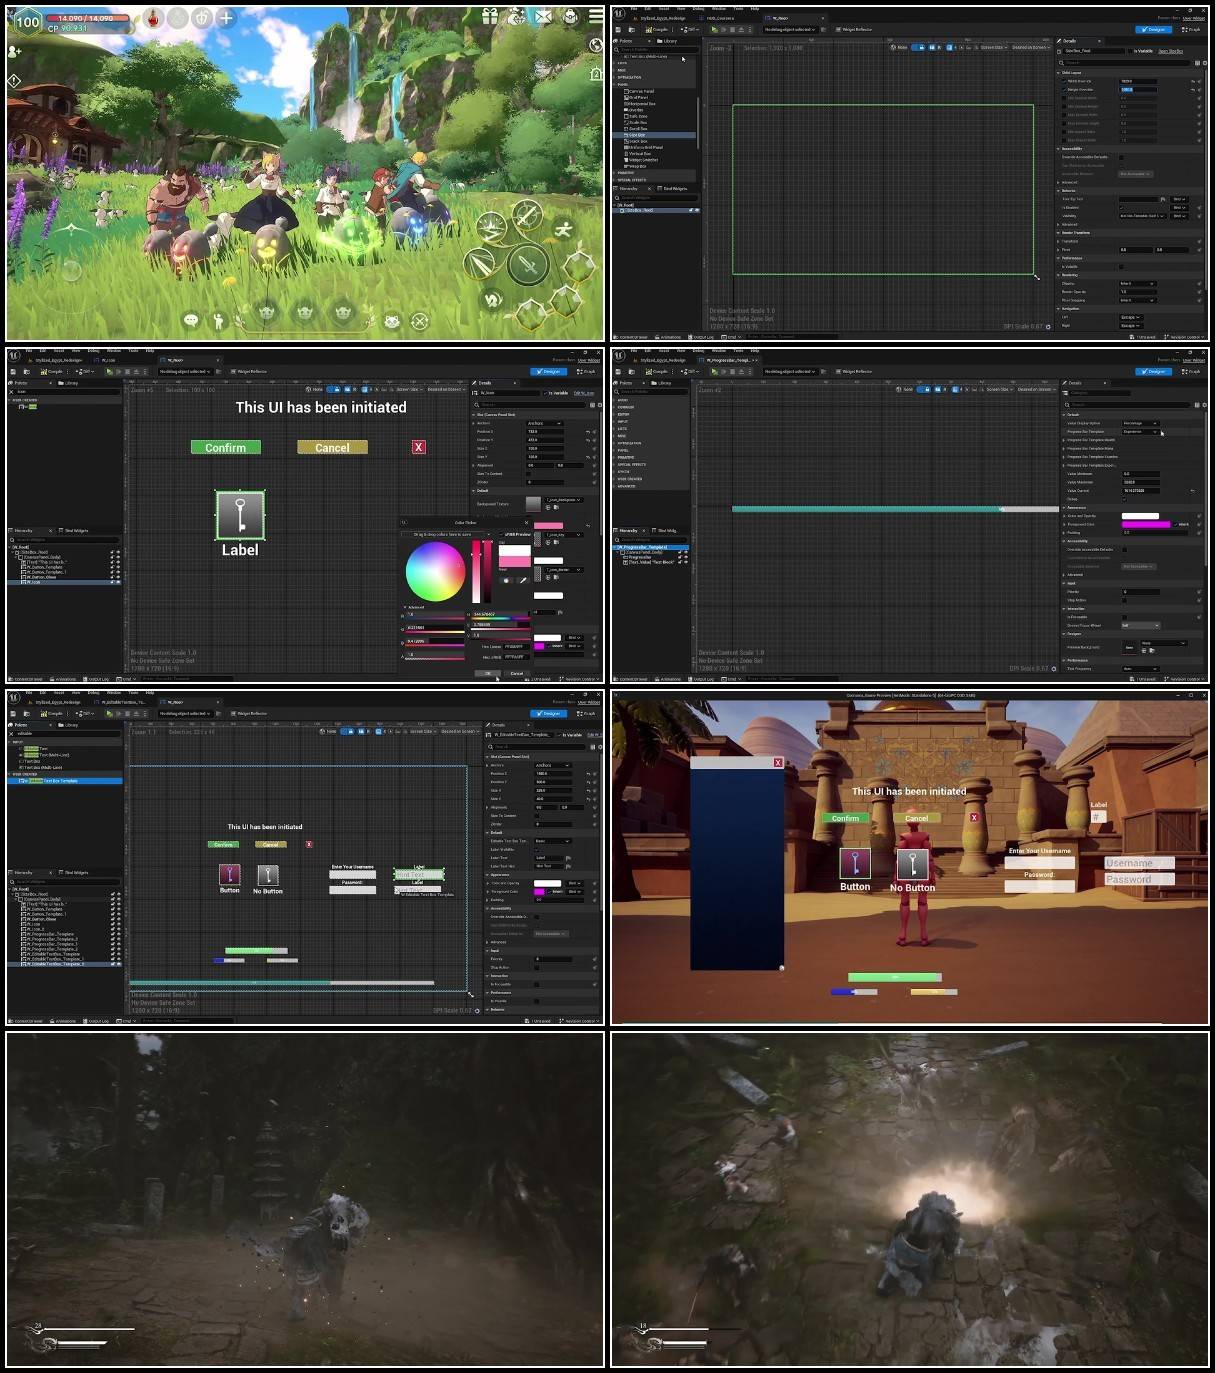Tap the running figure sprint icon

pyautogui.click(x=564, y=230)
